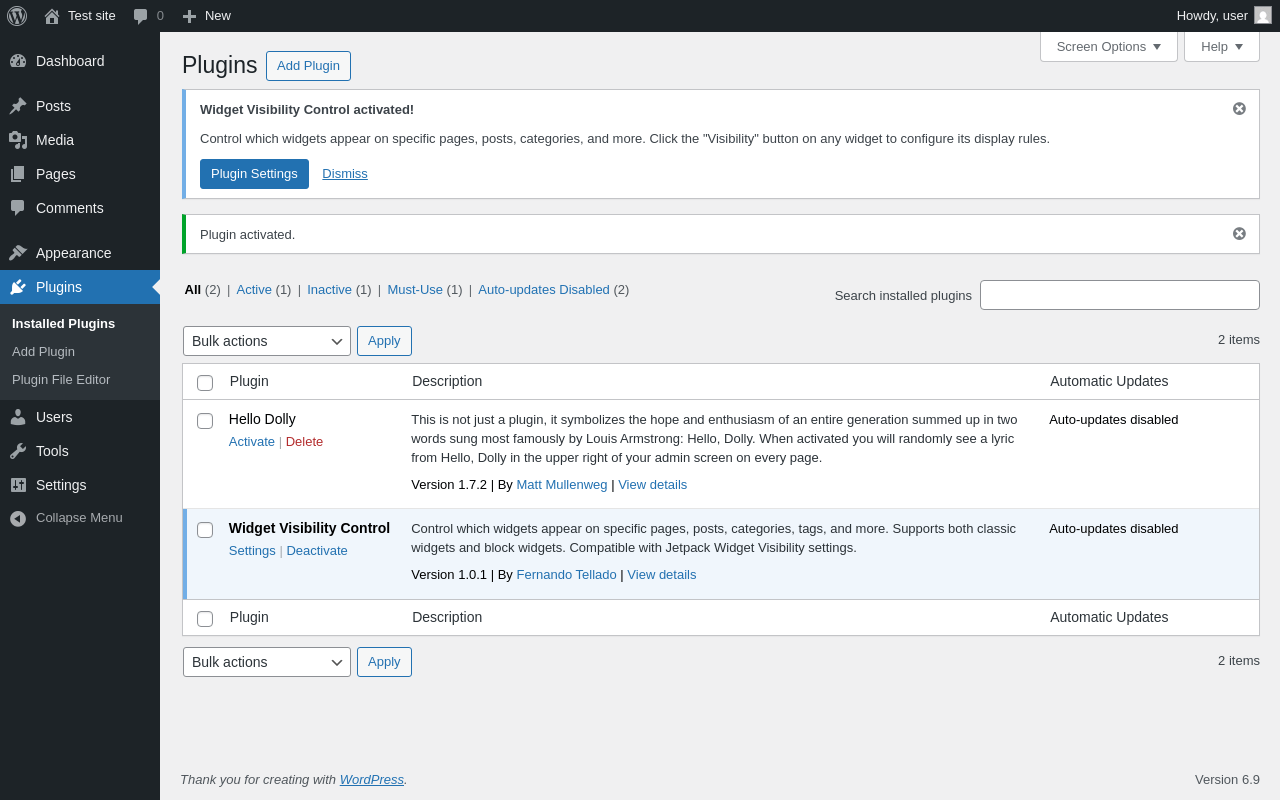The image size is (1280, 800).
Task: Open Plugin File Editor submenu item
Action: click(61, 380)
